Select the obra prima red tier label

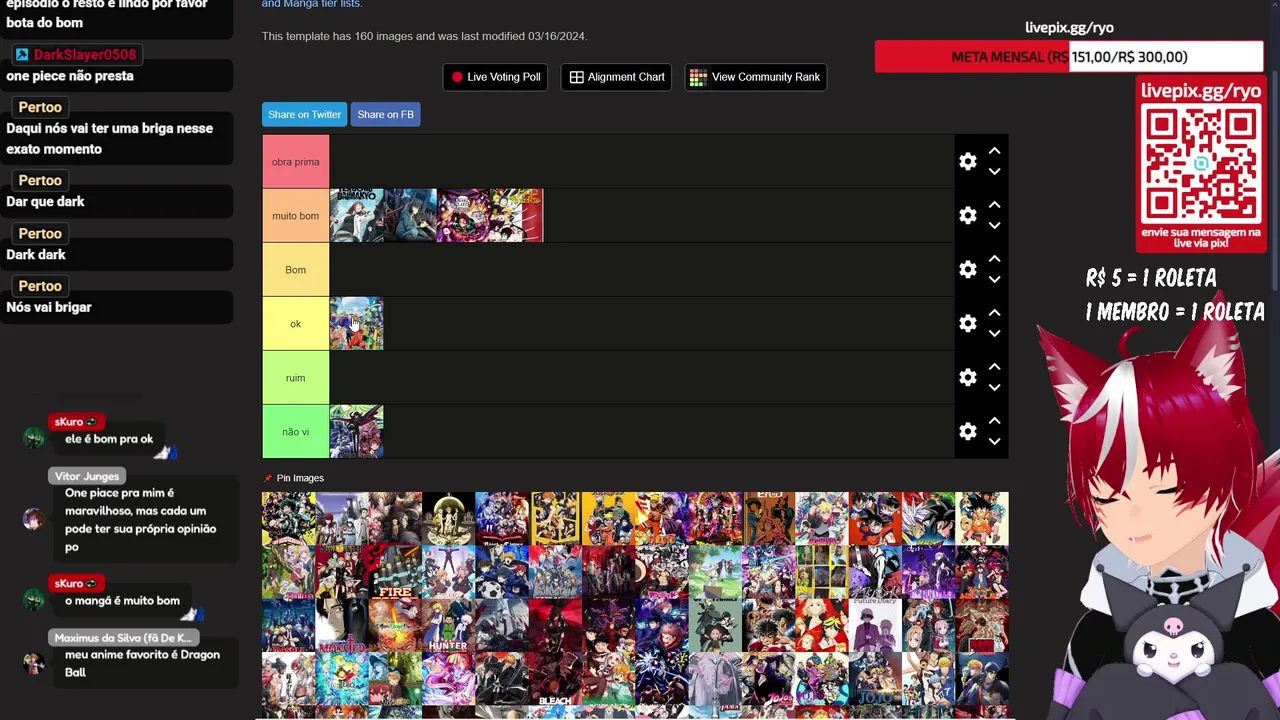(295, 162)
